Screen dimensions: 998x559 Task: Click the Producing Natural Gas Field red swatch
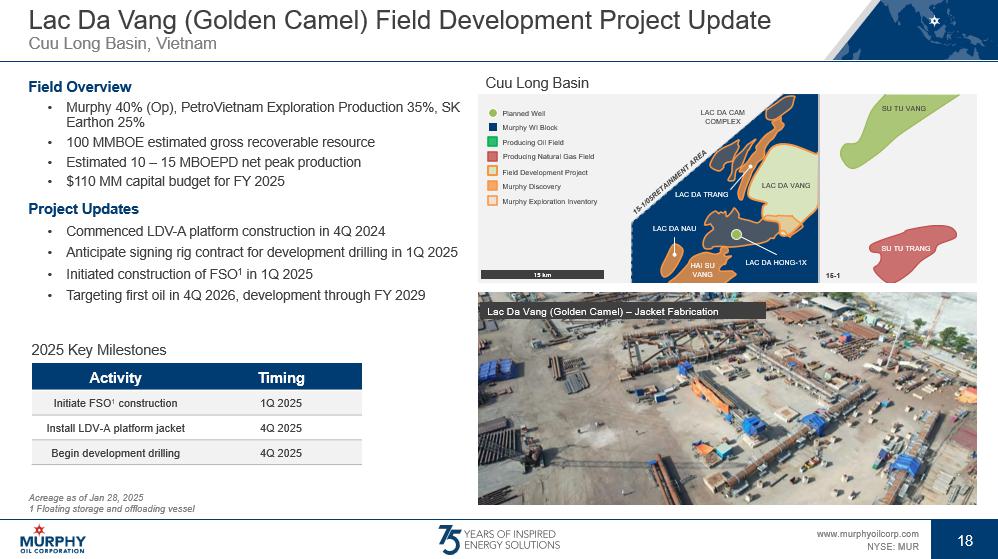(493, 156)
